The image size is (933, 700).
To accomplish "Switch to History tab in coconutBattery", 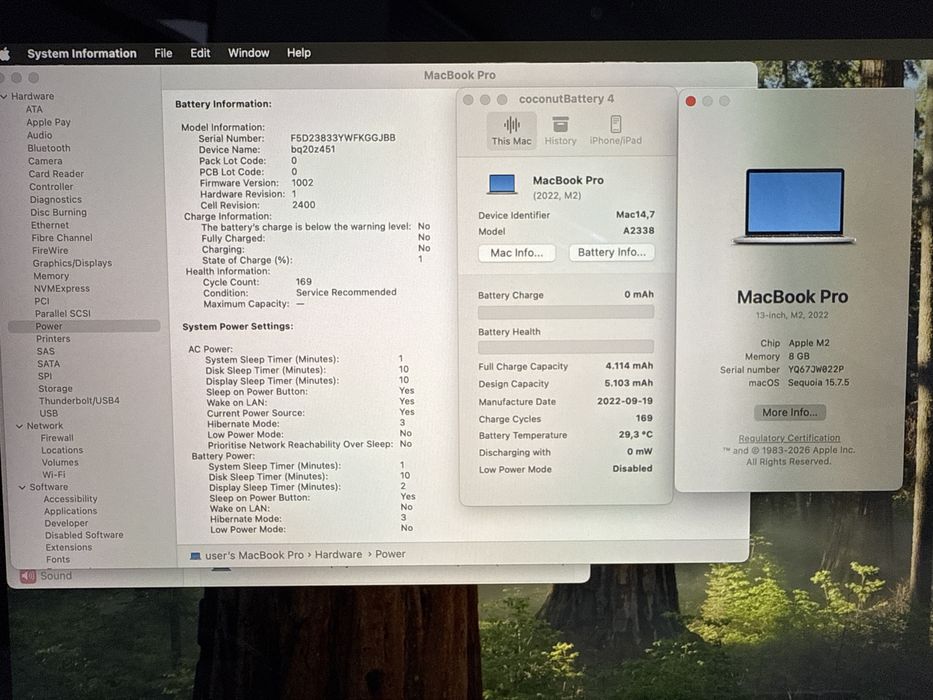I will coord(561,131).
